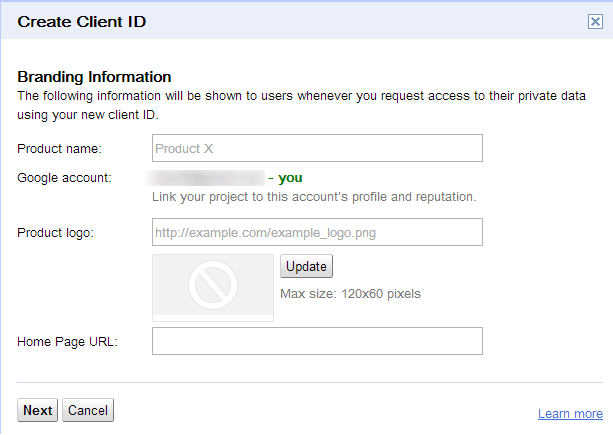The image size is (613, 435).
Task: Click the green "you" account indicator
Action: 290,178
